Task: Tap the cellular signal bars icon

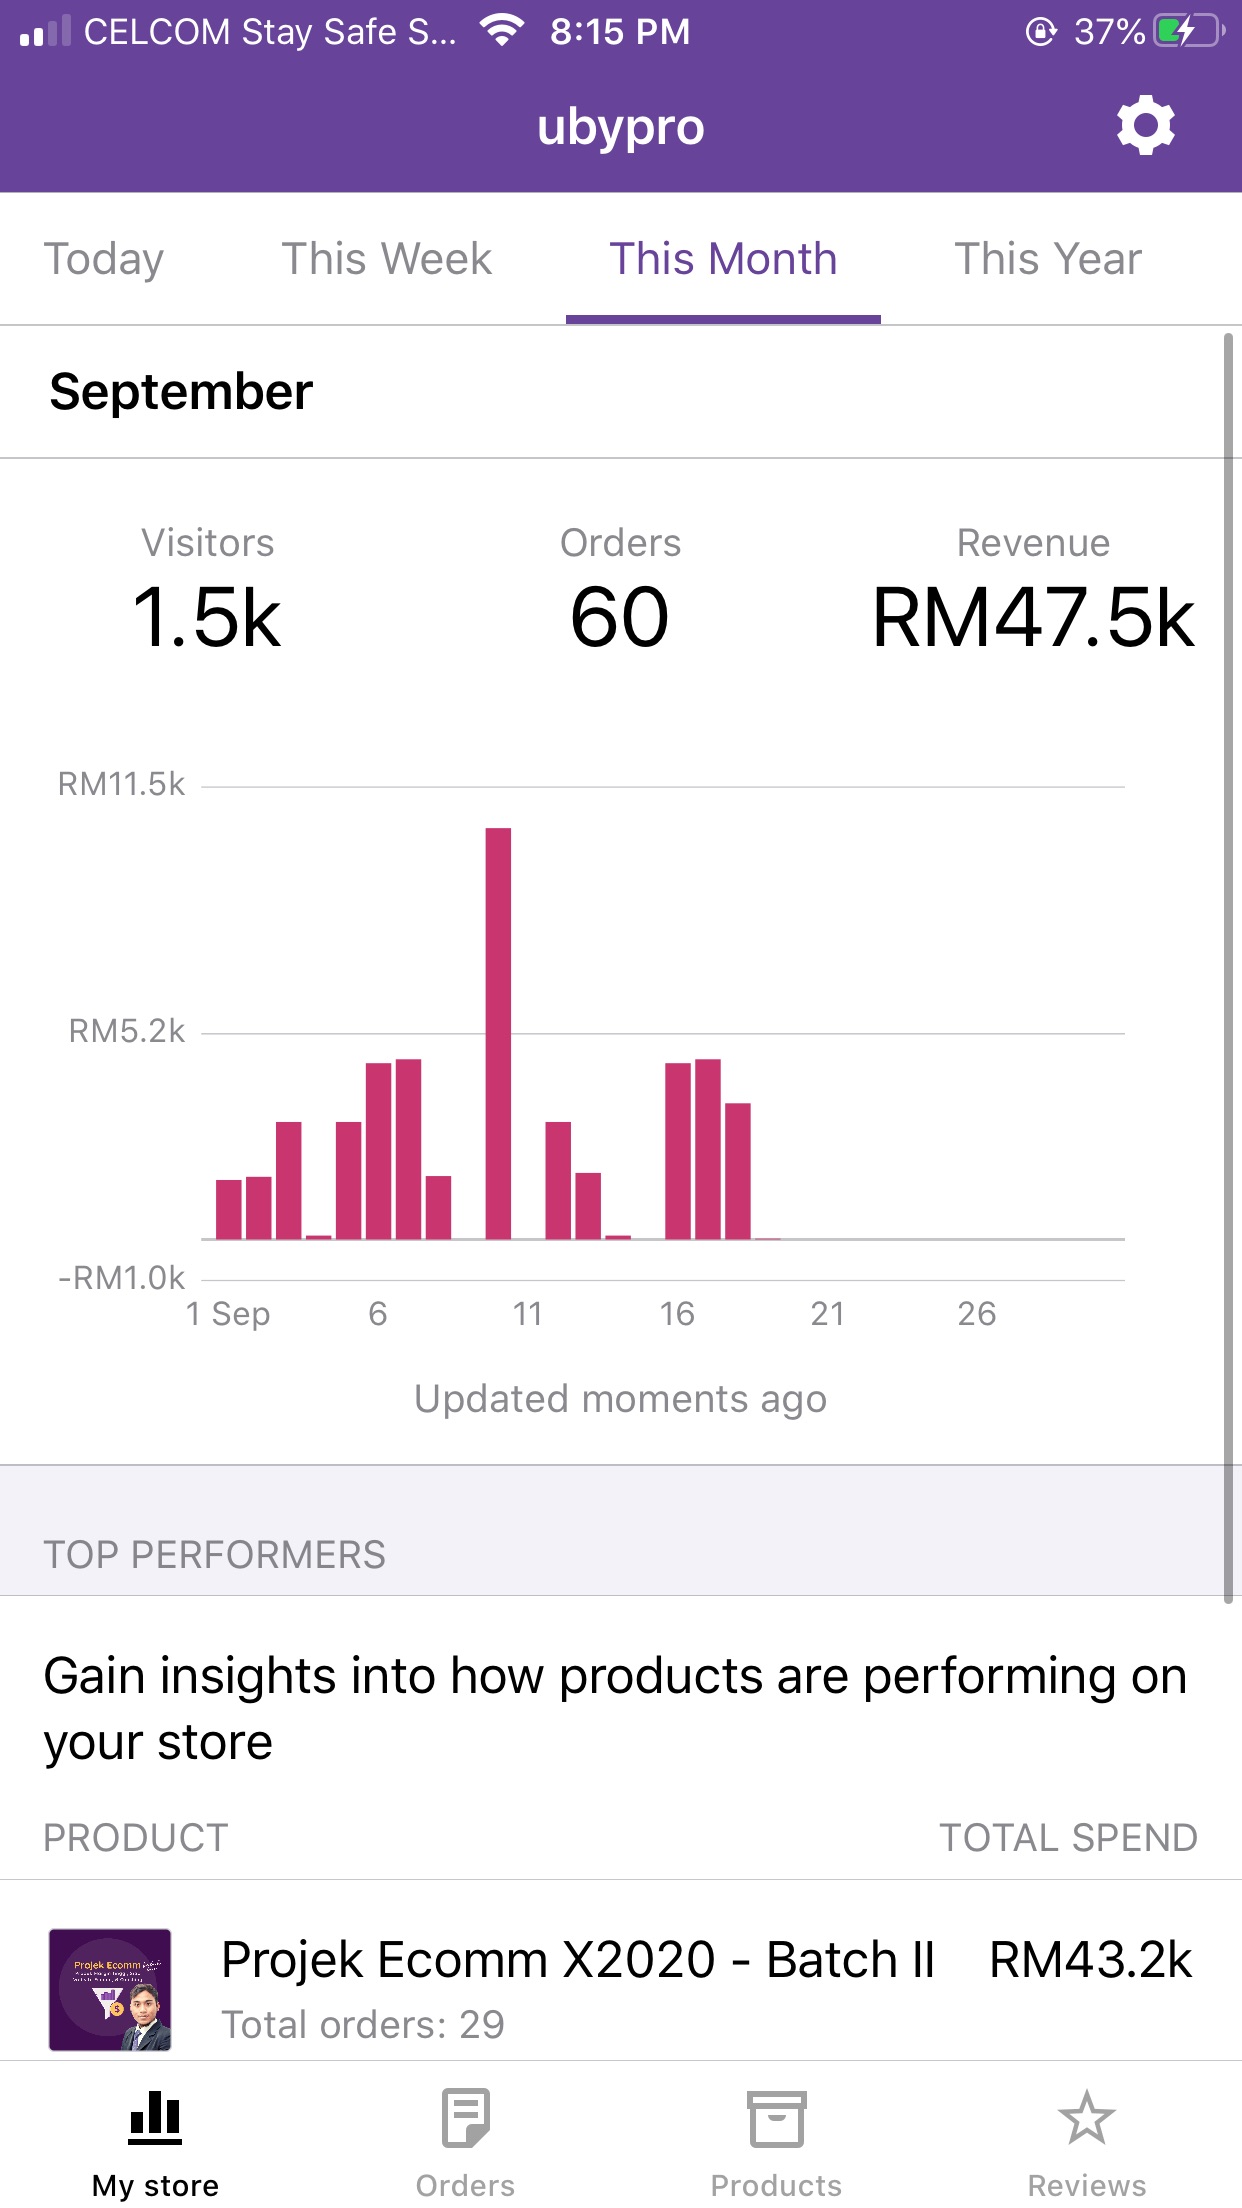Action: pyautogui.click(x=45, y=31)
